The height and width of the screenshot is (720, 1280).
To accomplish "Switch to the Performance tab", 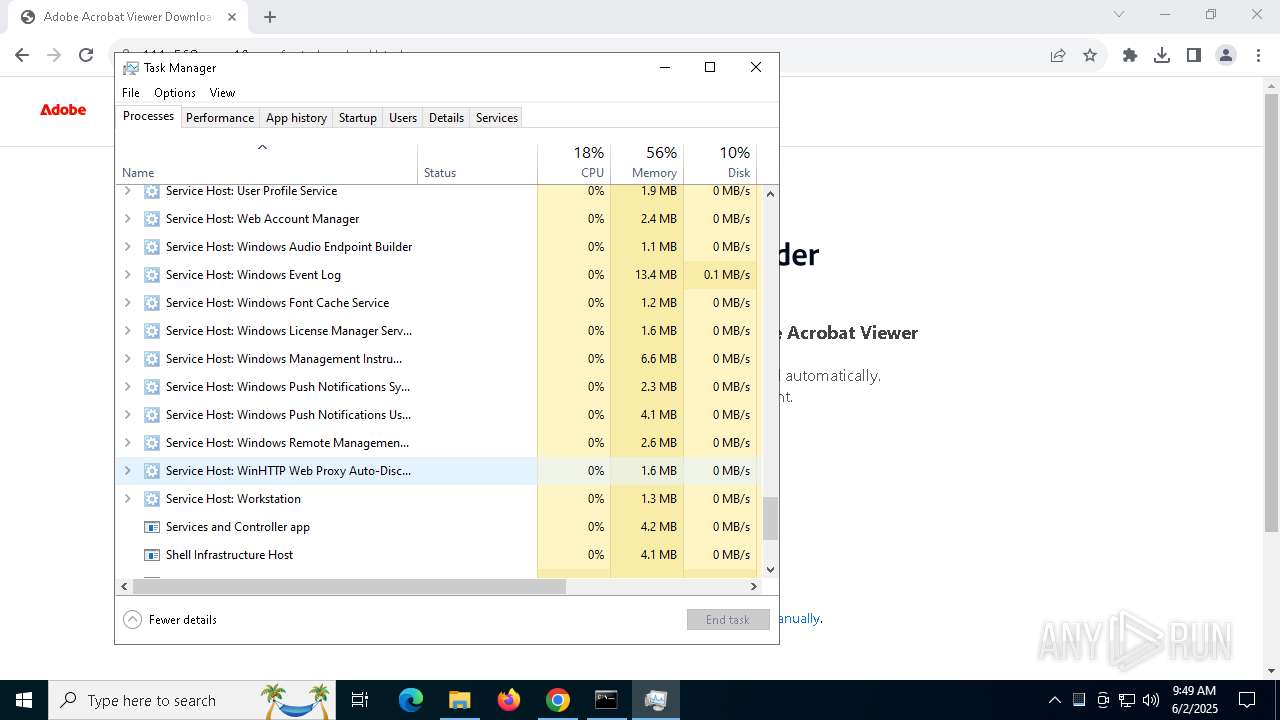I will 220,118.
